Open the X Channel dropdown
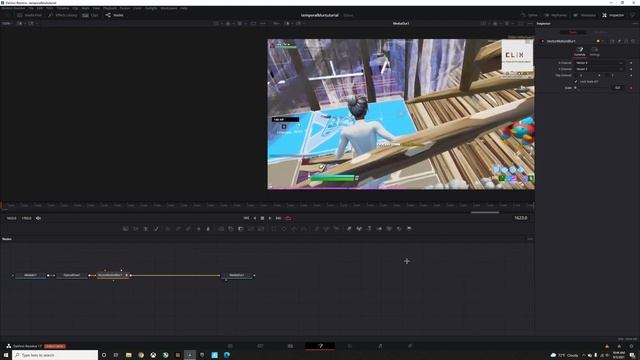Screen dimensions: 640x360 tap(599, 63)
